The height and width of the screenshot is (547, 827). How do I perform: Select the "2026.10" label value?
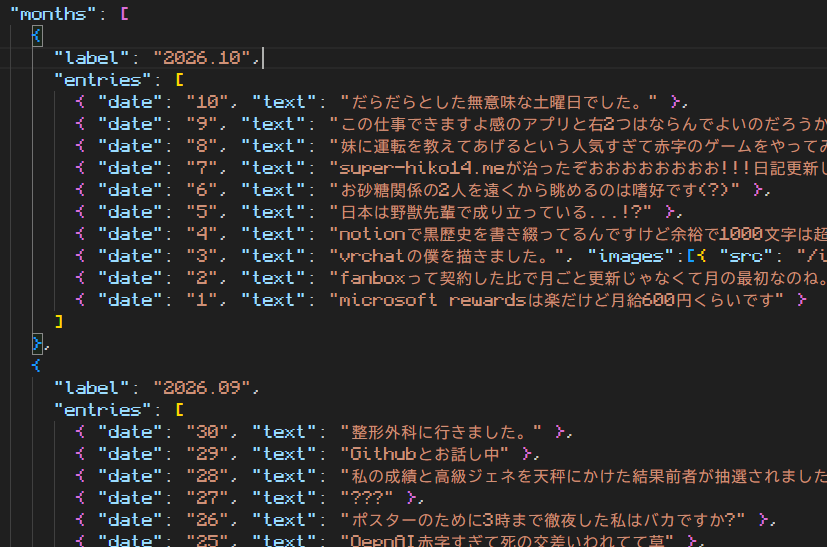click(201, 57)
